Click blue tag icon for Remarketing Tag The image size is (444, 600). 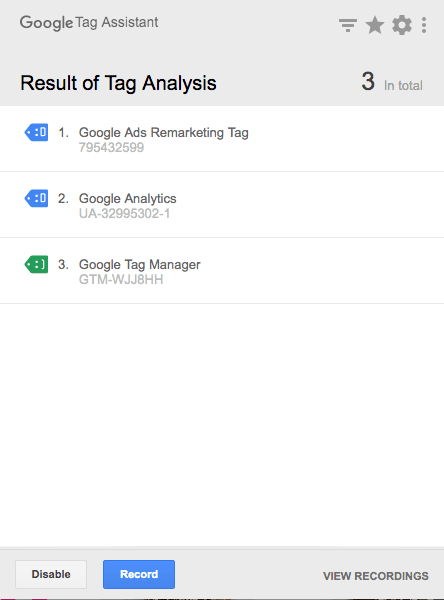[36, 132]
